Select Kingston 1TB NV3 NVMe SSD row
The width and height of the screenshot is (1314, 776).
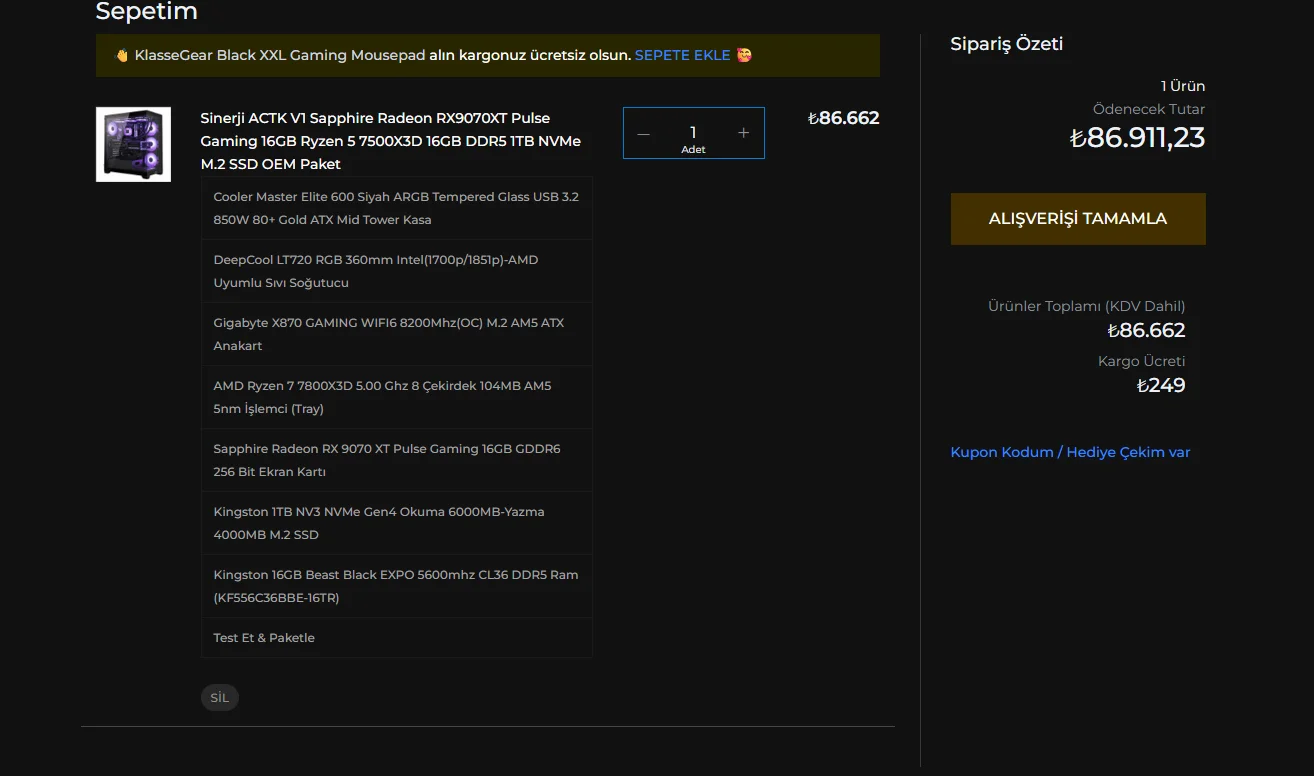tap(397, 523)
